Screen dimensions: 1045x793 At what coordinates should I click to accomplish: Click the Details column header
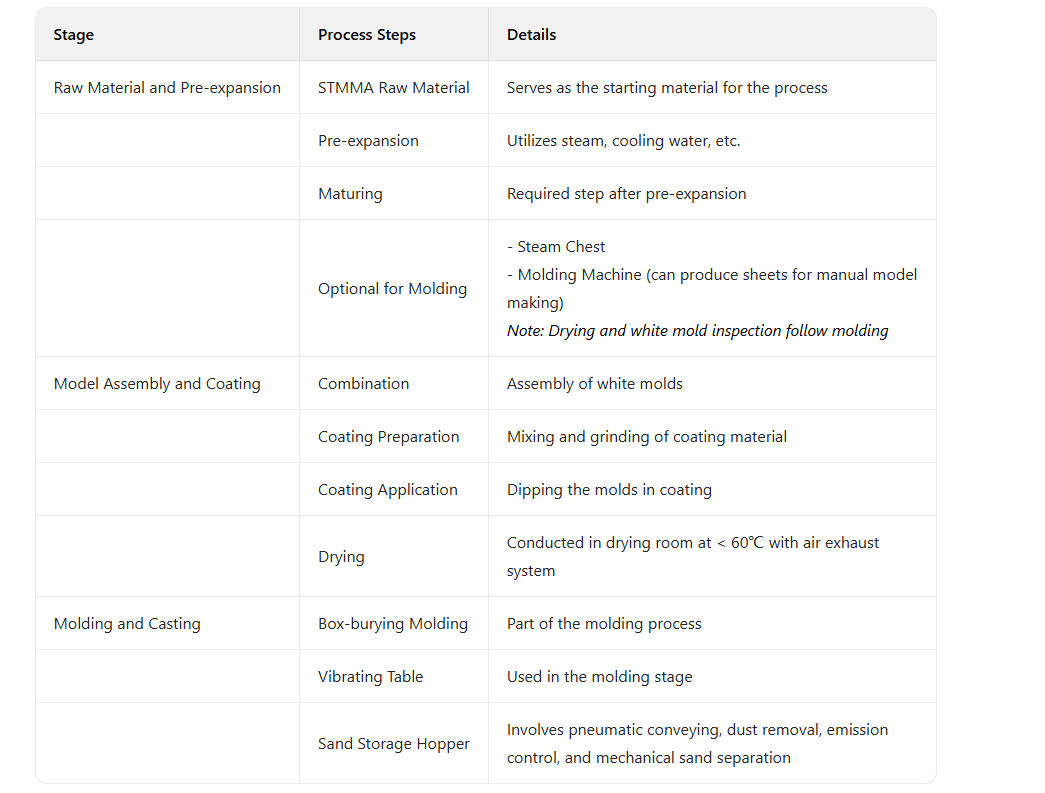pyautogui.click(x=531, y=35)
